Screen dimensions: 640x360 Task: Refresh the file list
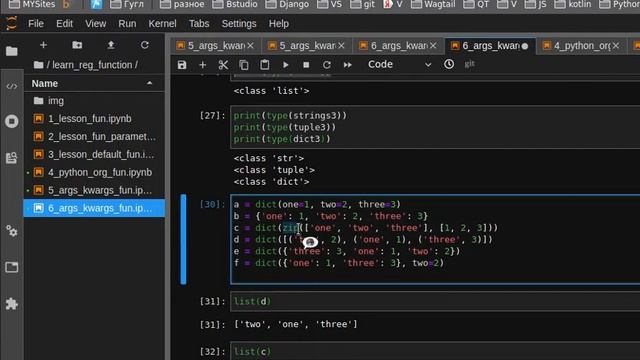(x=144, y=45)
